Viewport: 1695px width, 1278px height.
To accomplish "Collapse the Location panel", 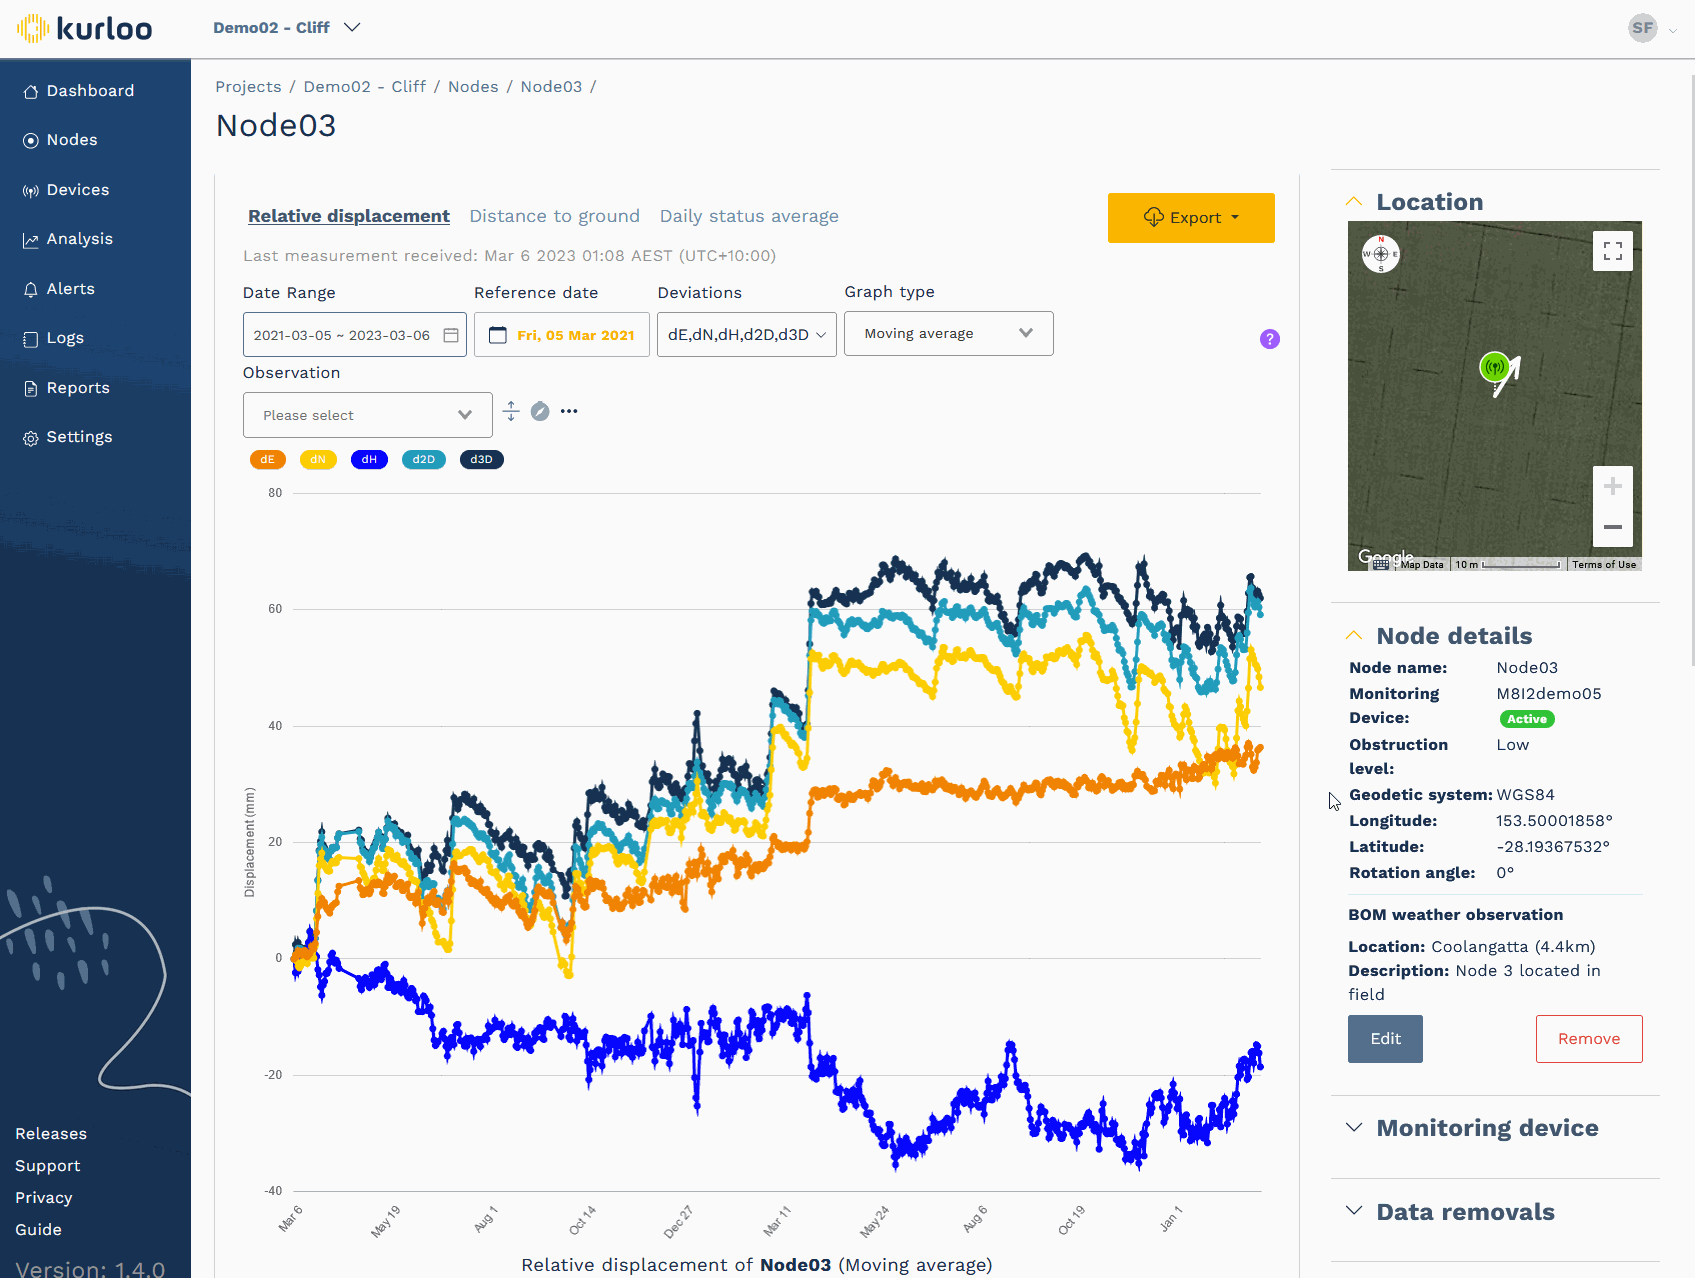I will pos(1354,202).
